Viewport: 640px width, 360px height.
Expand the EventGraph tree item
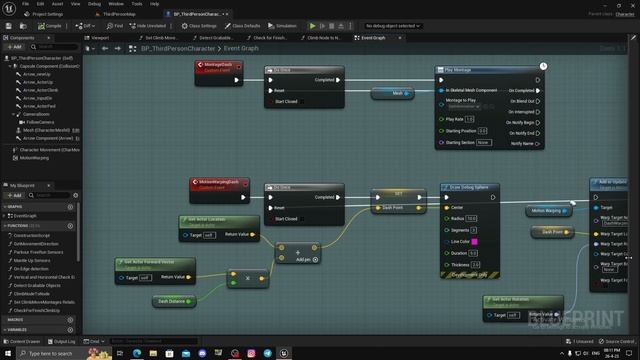pyautogui.click(x=4, y=216)
